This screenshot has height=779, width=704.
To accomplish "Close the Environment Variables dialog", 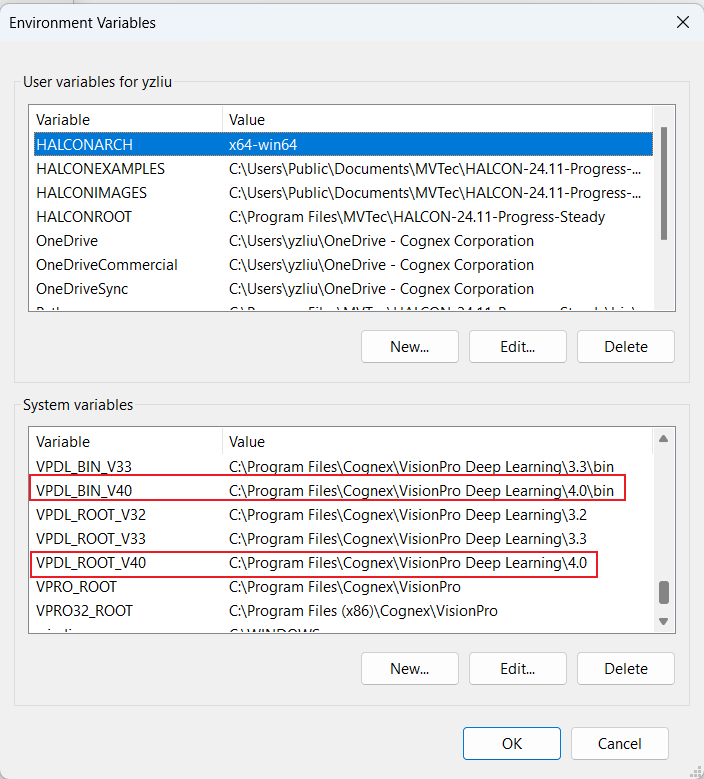I will (x=683, y=22).
